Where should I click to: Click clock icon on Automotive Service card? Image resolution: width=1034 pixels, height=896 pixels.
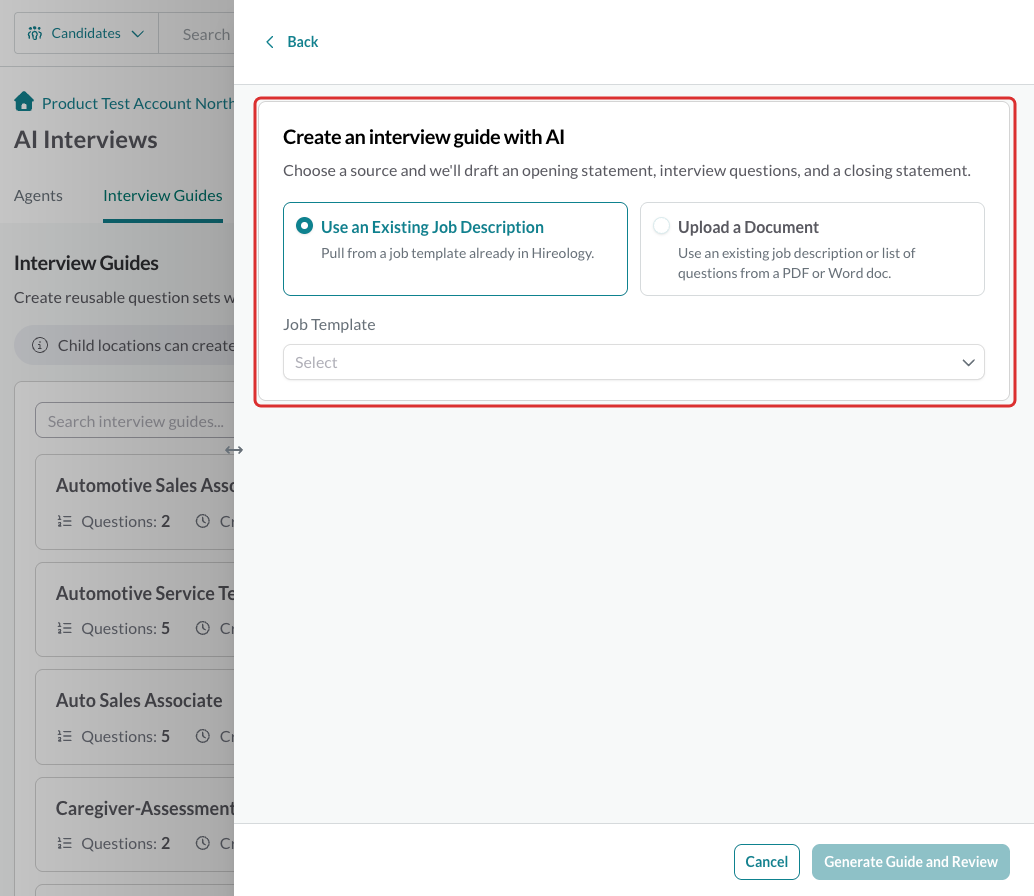[x=202, y=628]
